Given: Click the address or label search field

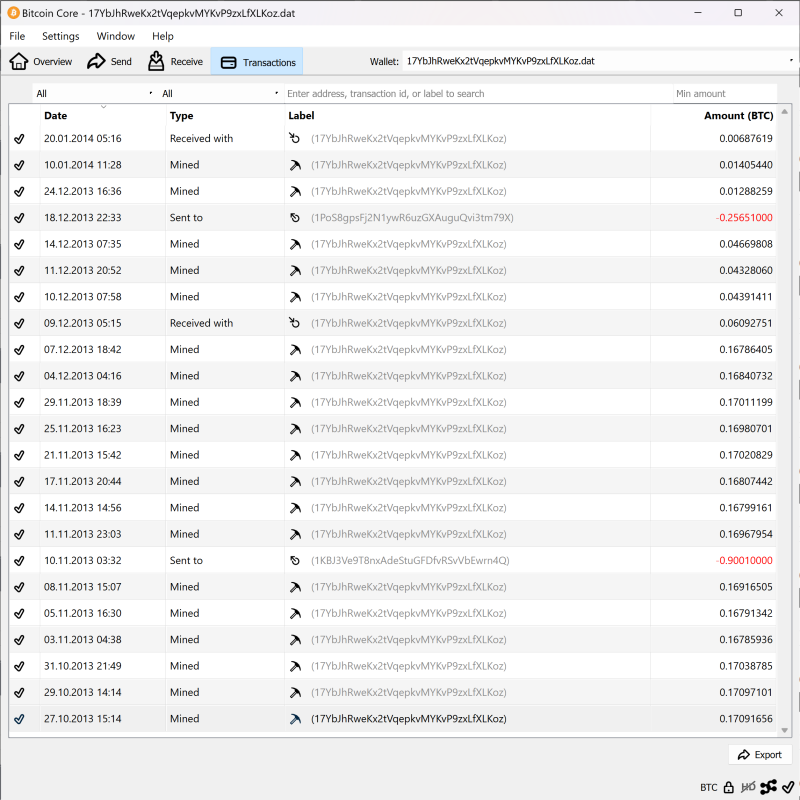Looking at the screenshot, I should point(479,93).
